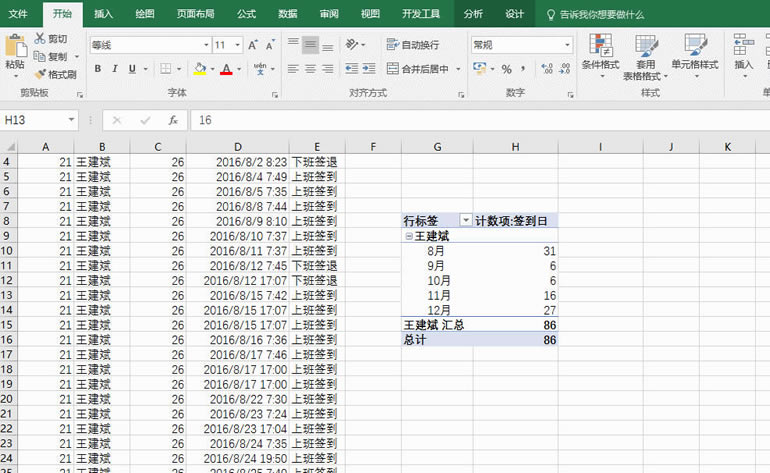Image resolution: width=770 pixels, height=473 pixels.
Task: Toggle center horizontal alignment
Action: [310, 69]
